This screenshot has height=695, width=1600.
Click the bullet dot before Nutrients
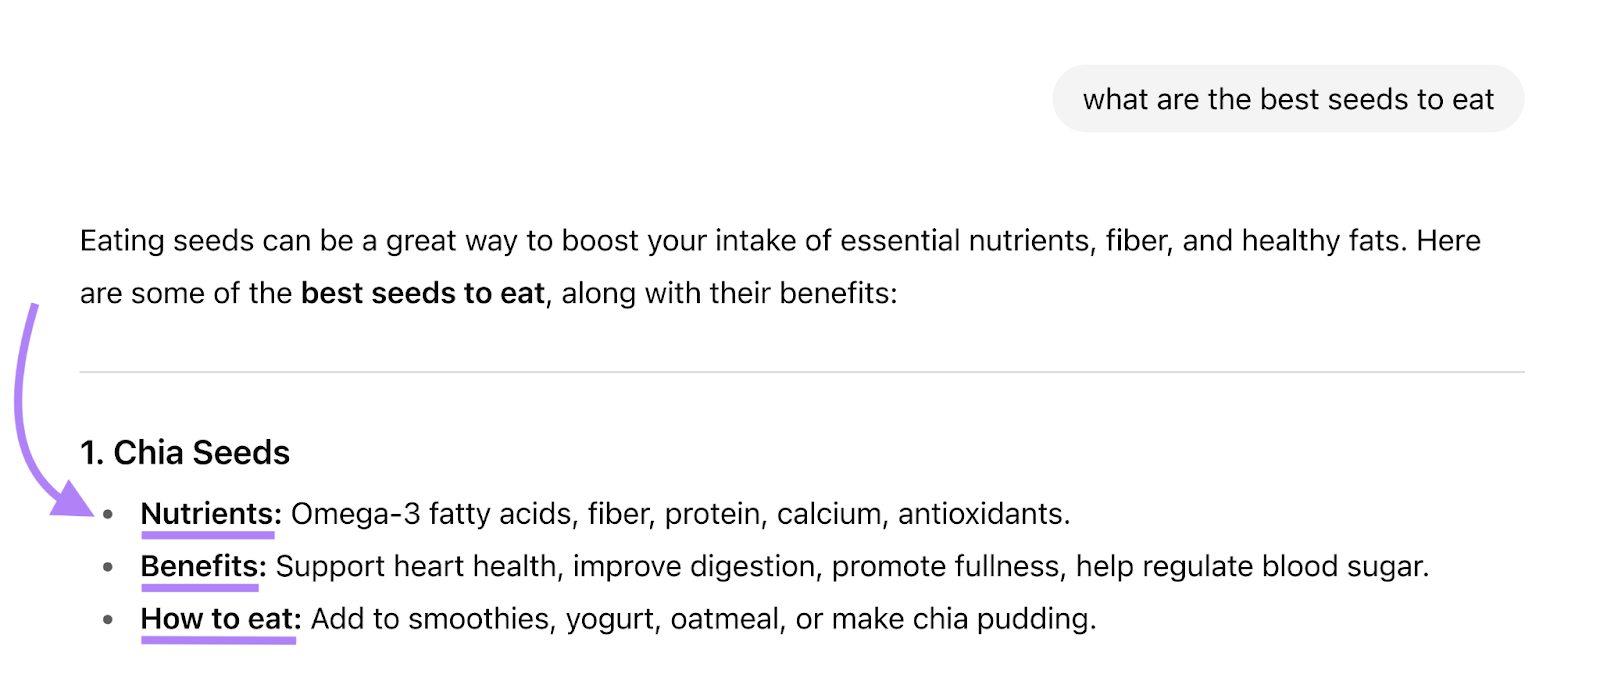(108, 514)
